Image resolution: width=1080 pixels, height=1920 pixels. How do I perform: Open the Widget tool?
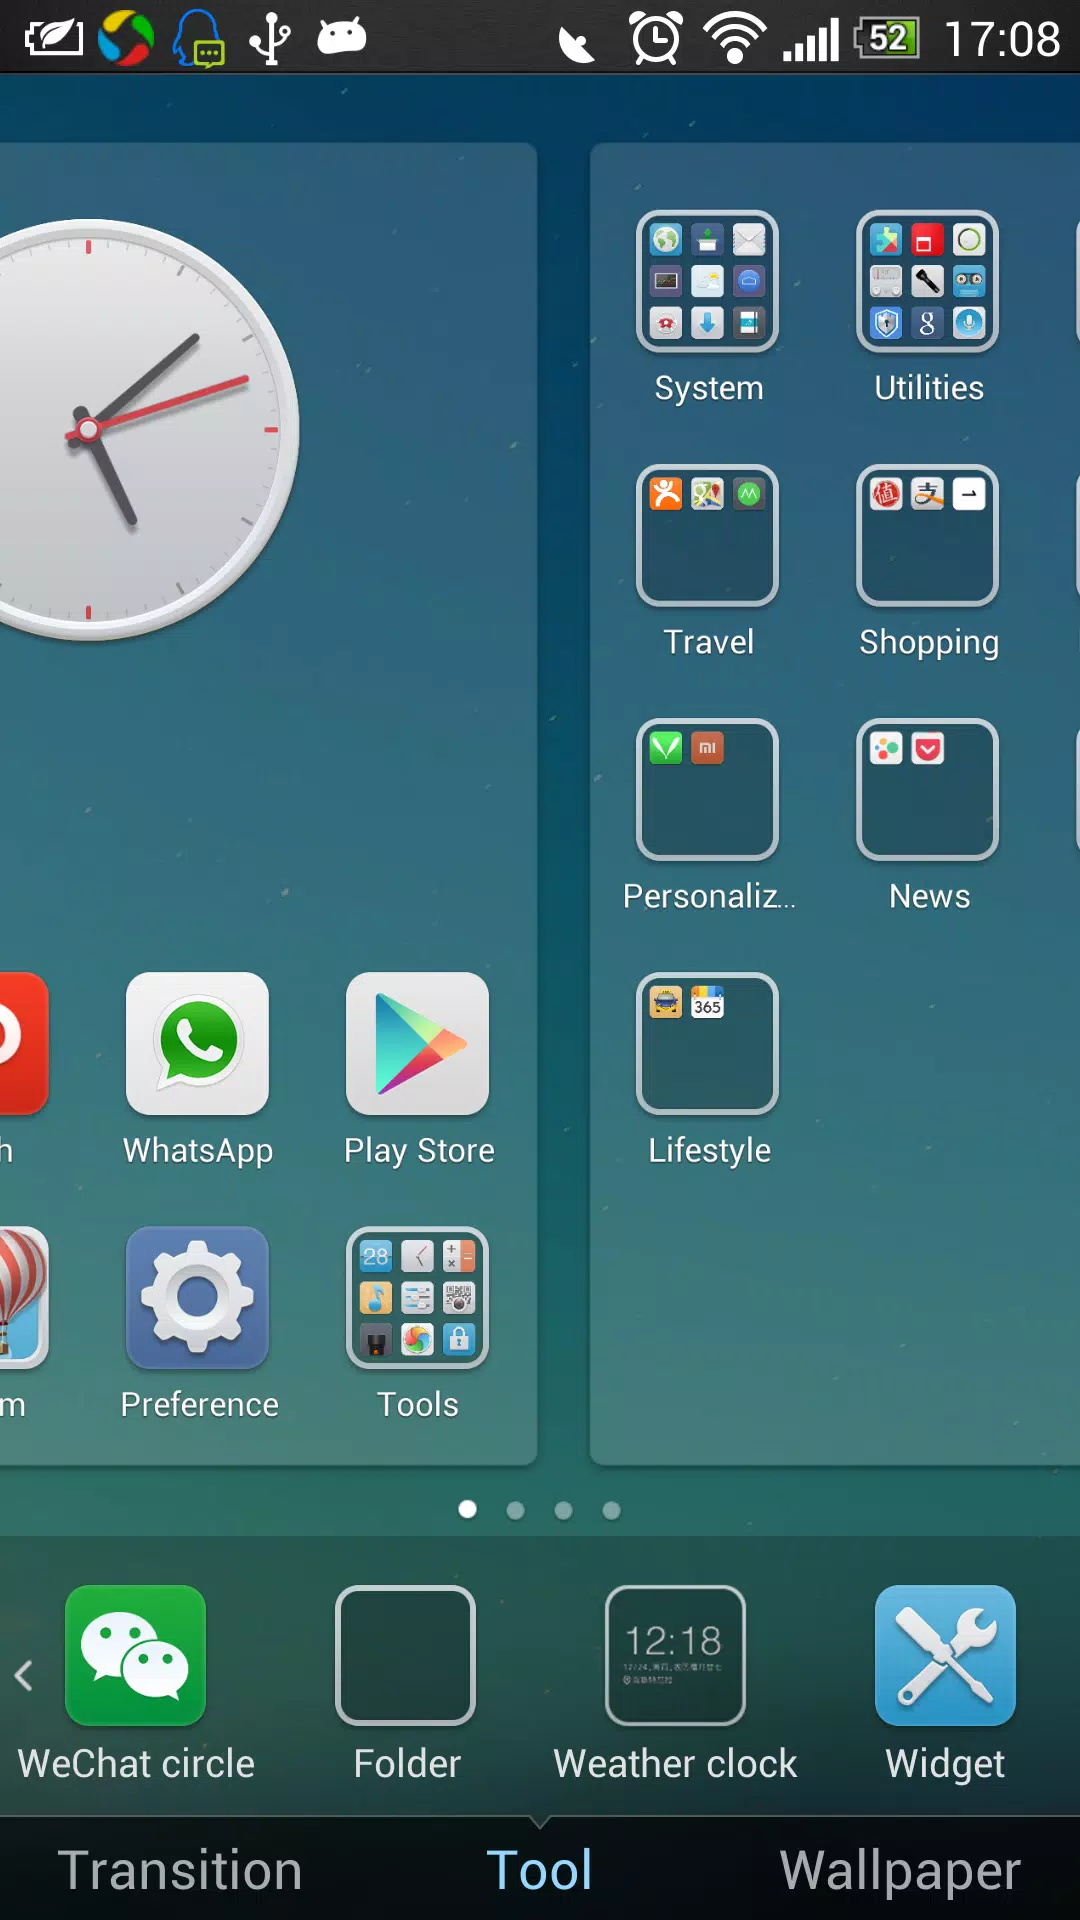point(945,1655)
